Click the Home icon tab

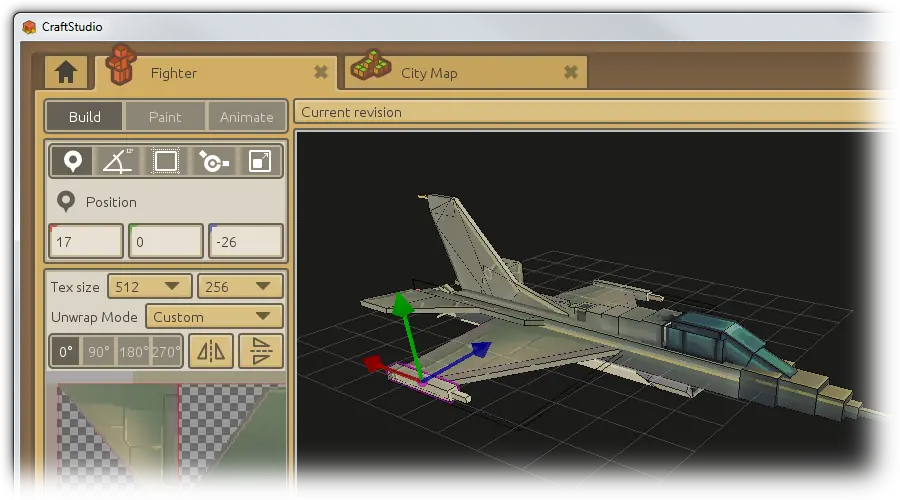pyautogui.click(x=66, y=72)
